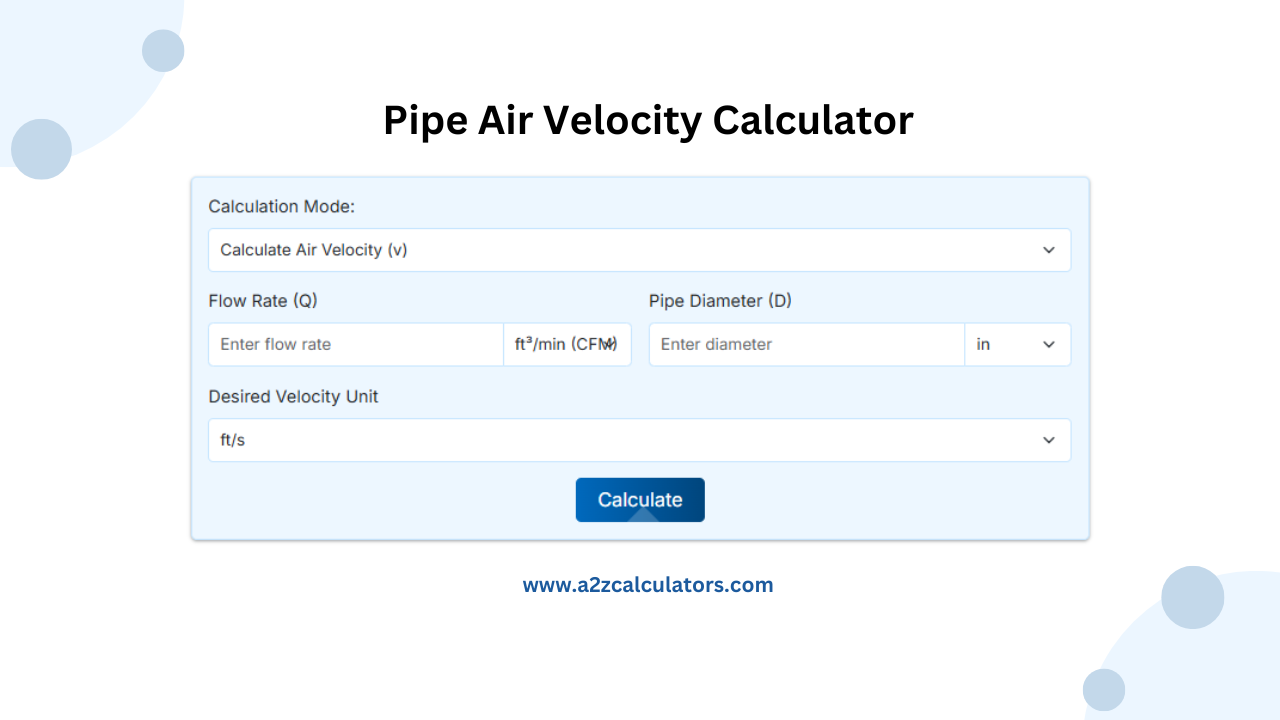Expand the flow rate unit selector ft³/min

567,344
